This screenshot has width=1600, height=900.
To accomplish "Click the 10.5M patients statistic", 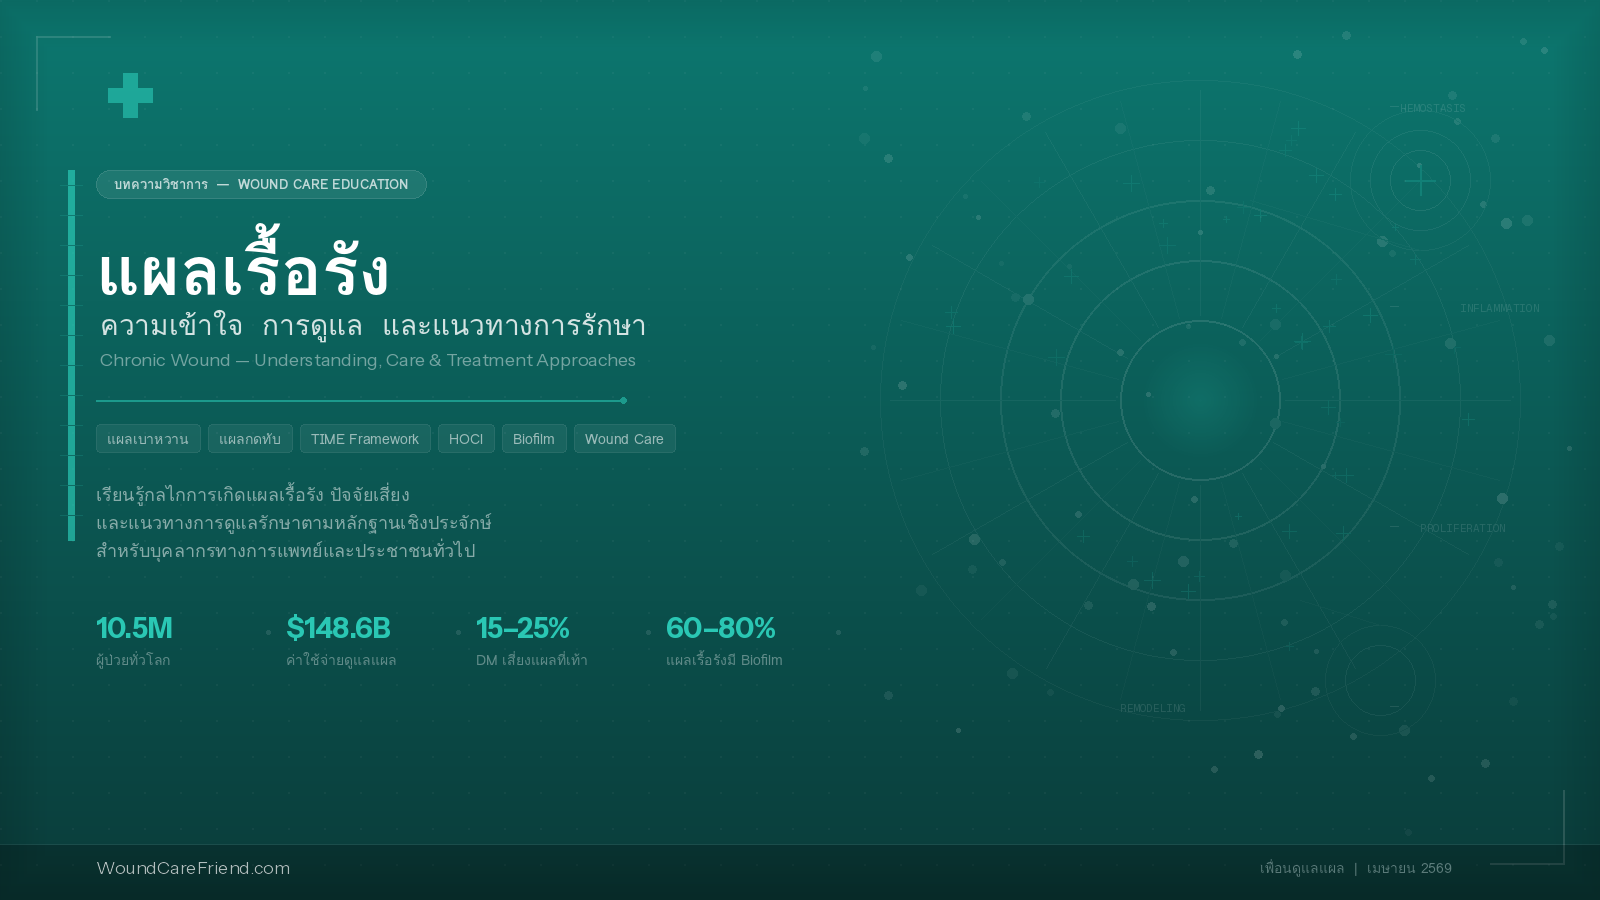I will pos(134,628).
